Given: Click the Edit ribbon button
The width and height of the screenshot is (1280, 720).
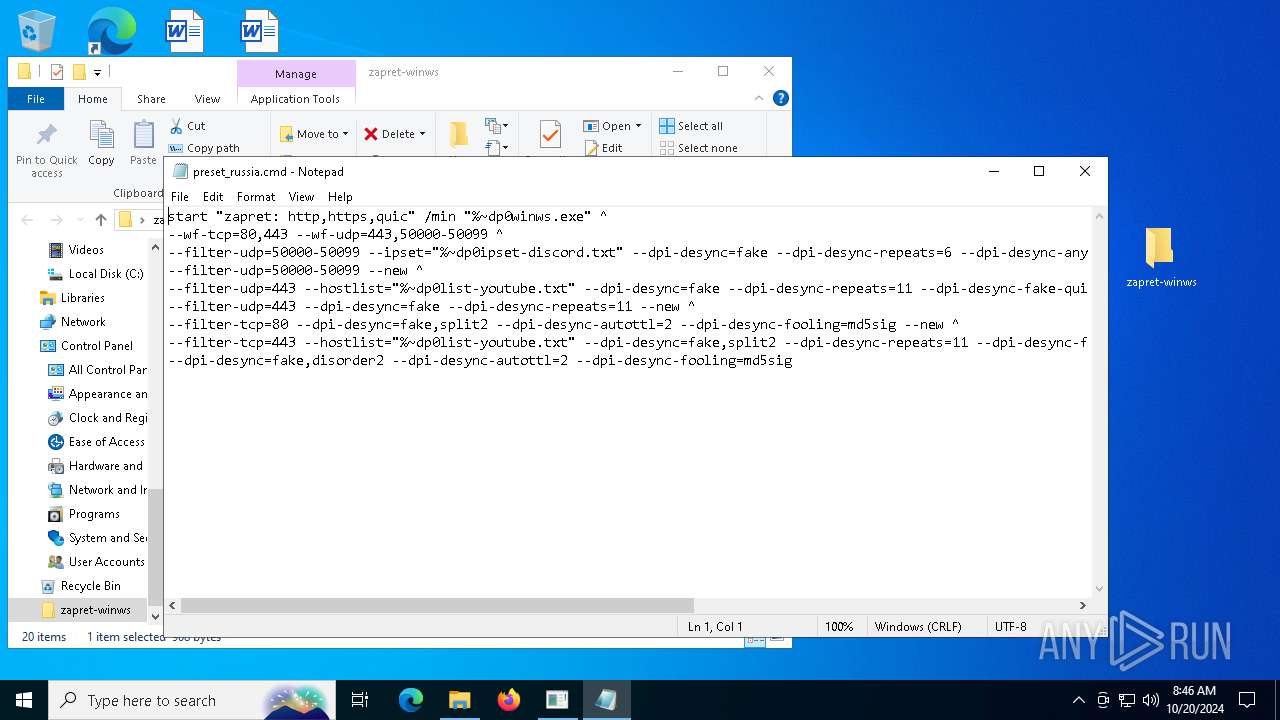Looking at the screenshot, I should coord(603,148).
